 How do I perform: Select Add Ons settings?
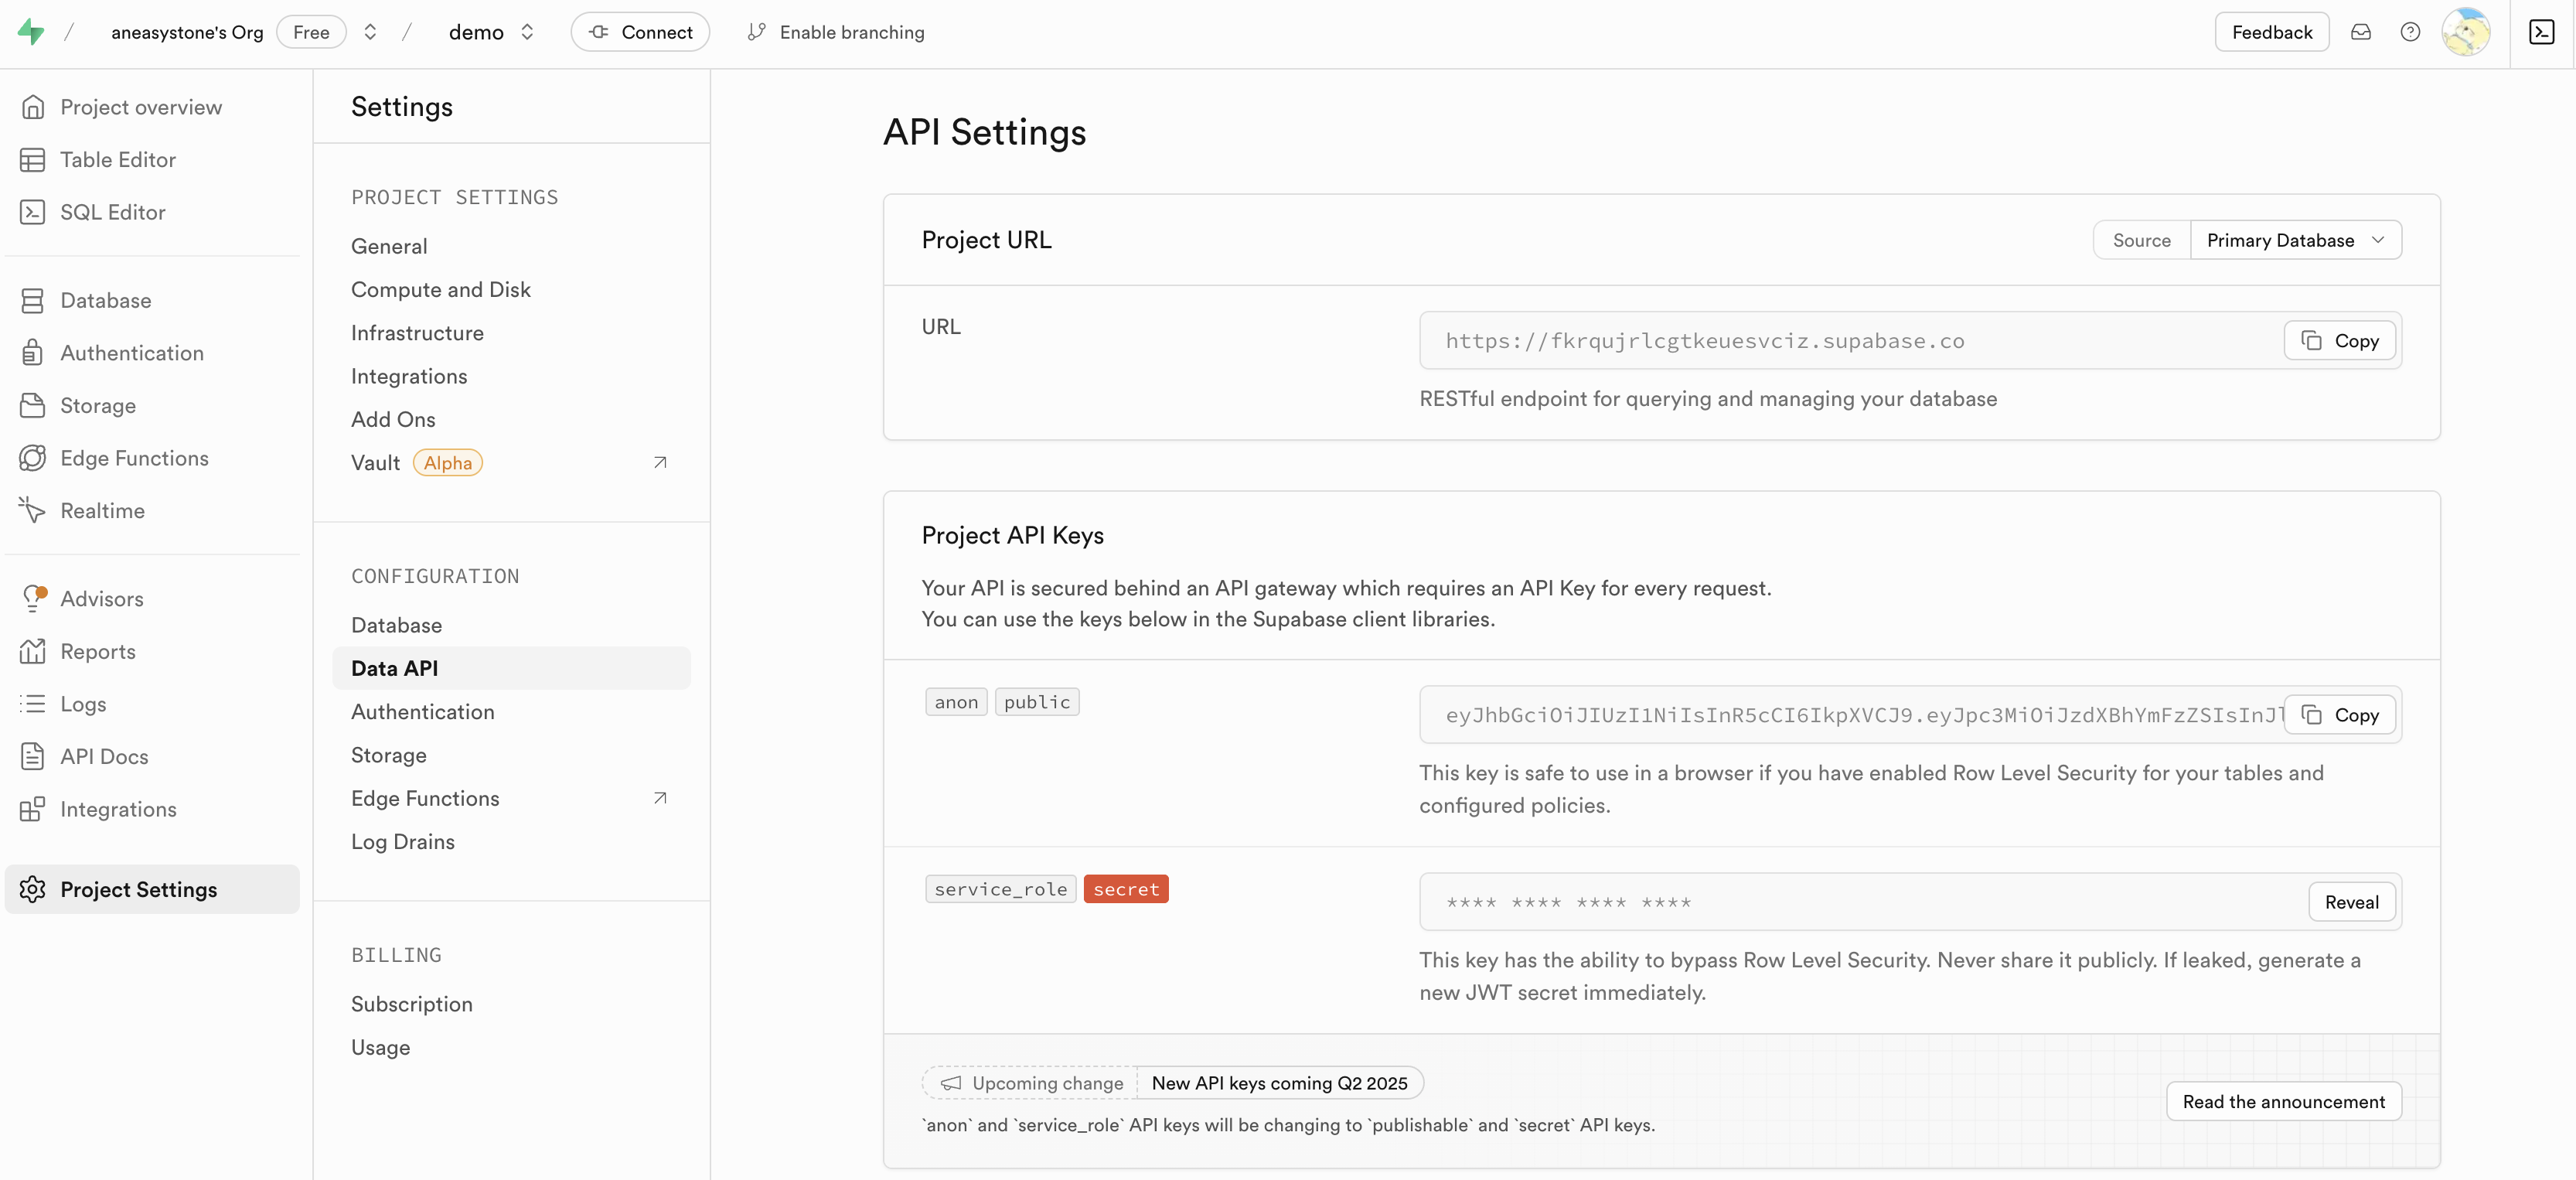pyautogui.click(x=393, y=420)
